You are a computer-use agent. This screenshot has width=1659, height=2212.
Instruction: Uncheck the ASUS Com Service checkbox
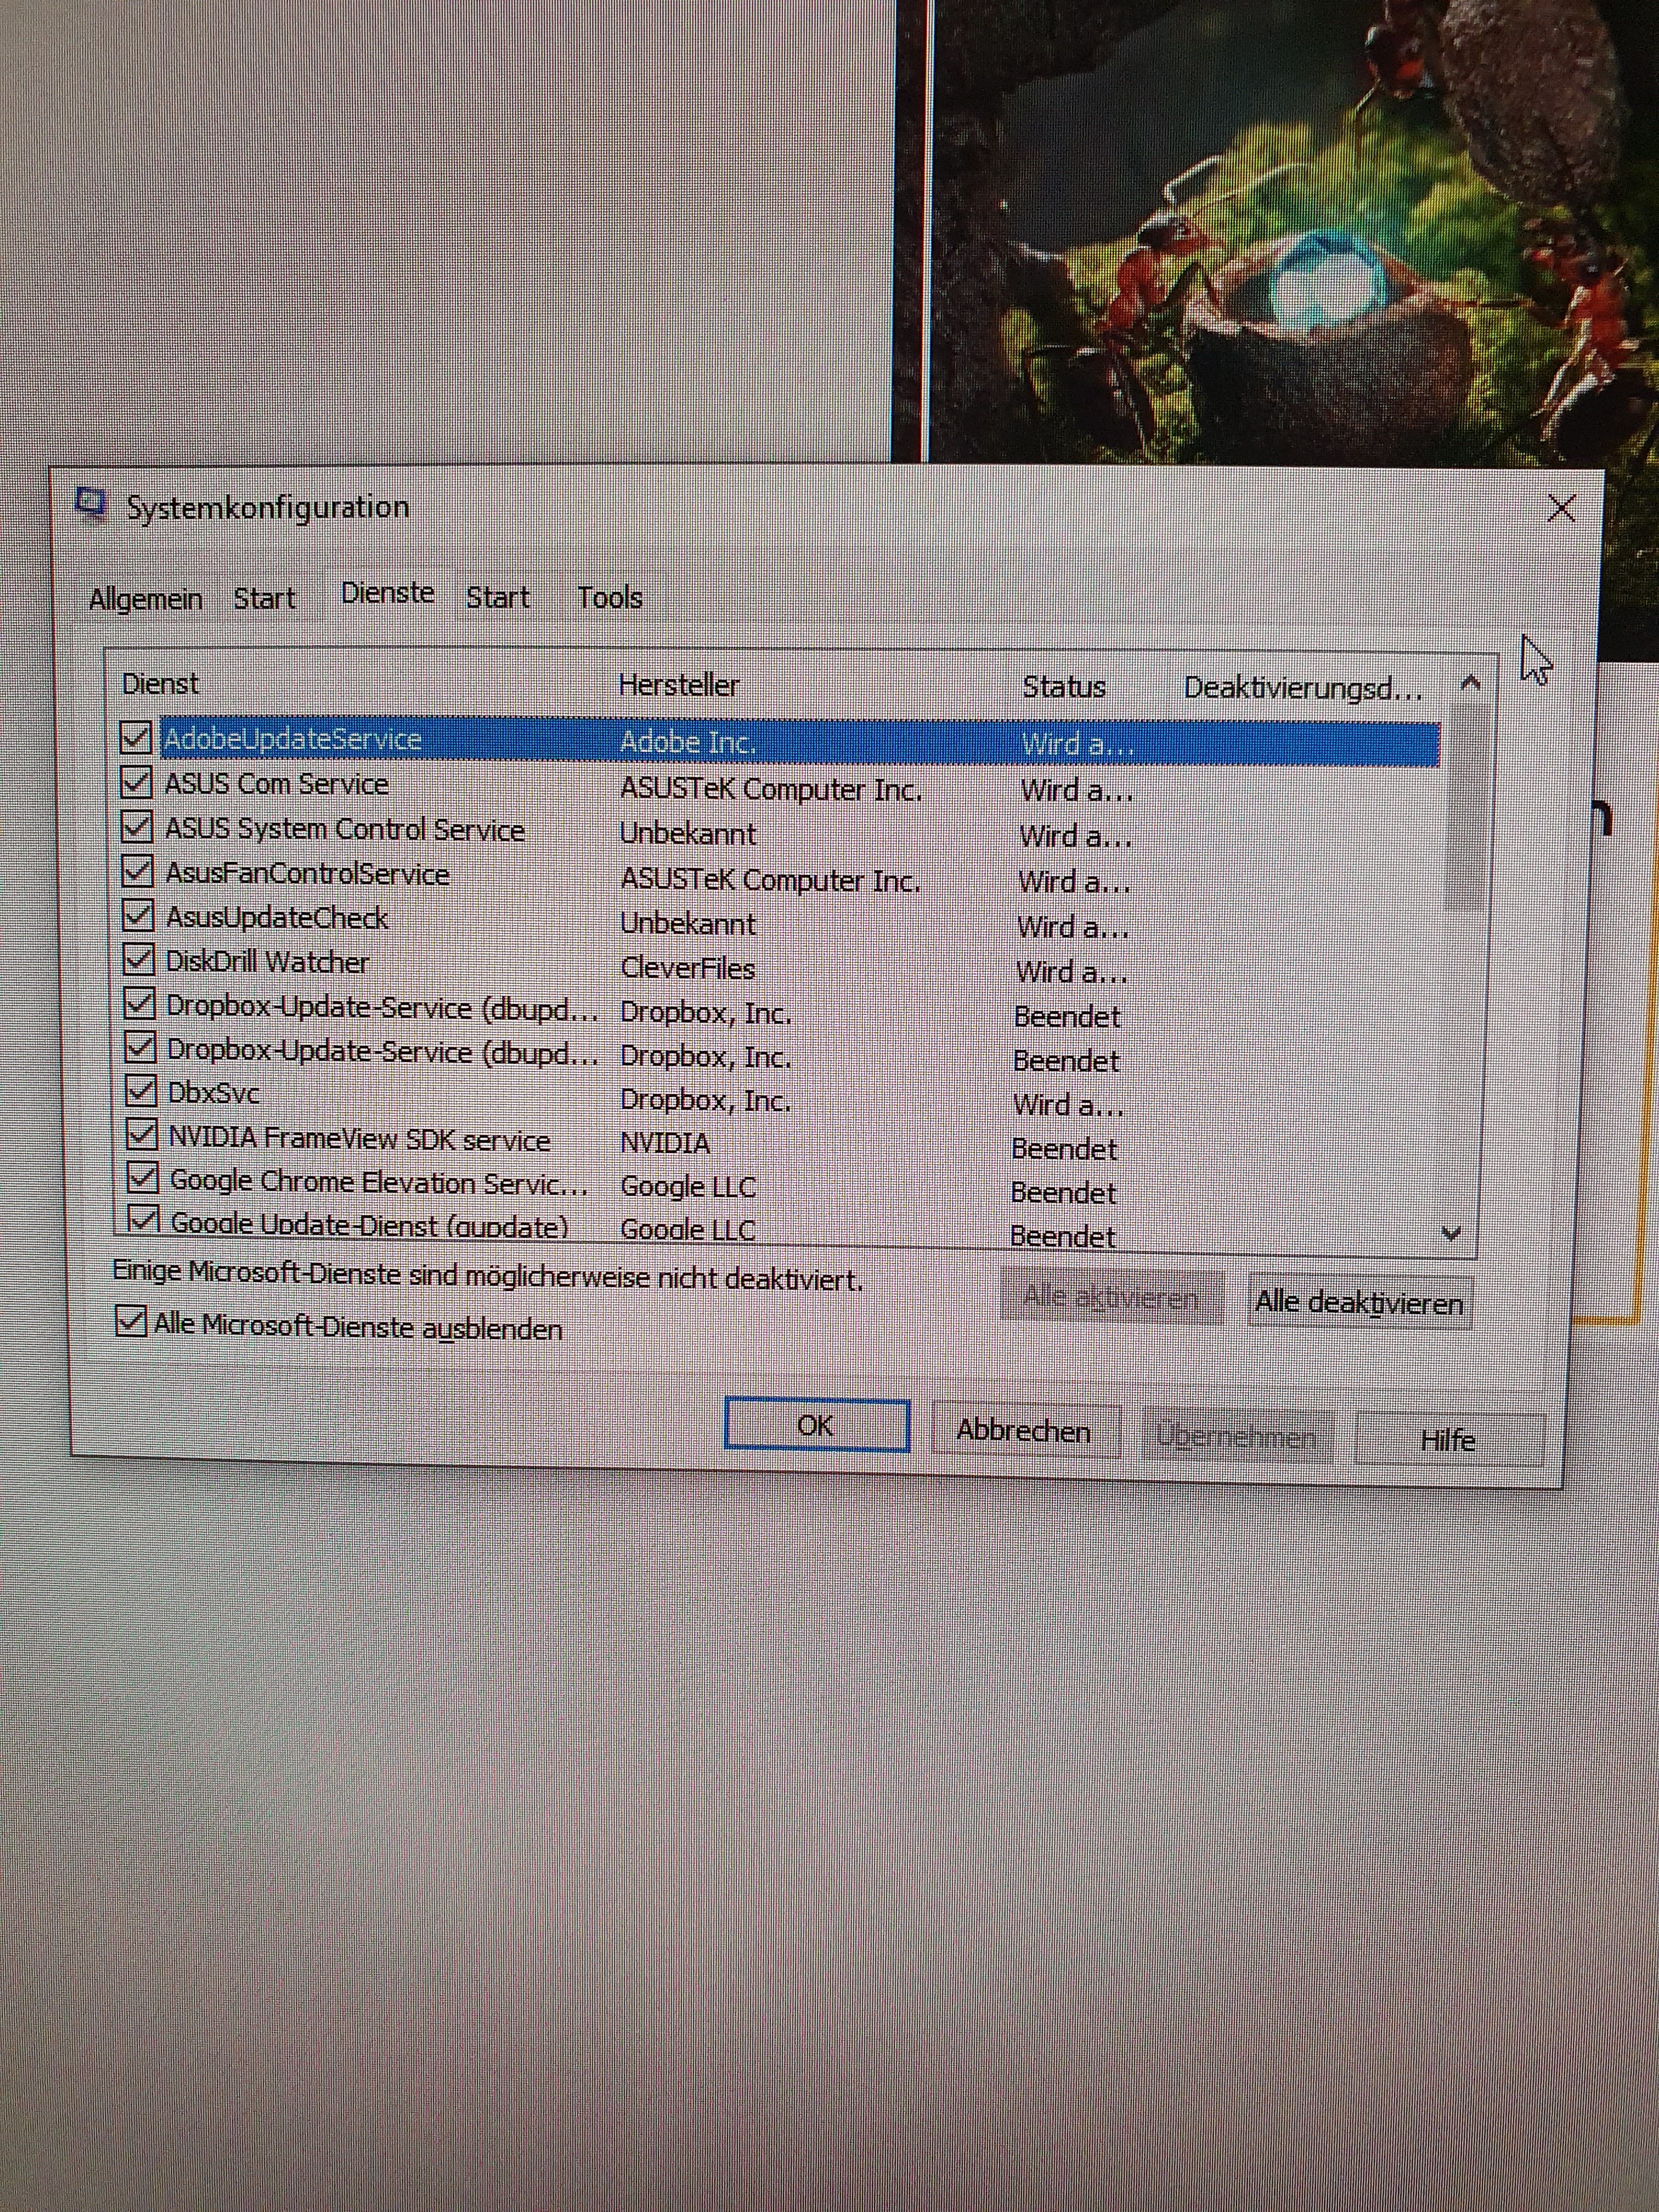[136, 782]
